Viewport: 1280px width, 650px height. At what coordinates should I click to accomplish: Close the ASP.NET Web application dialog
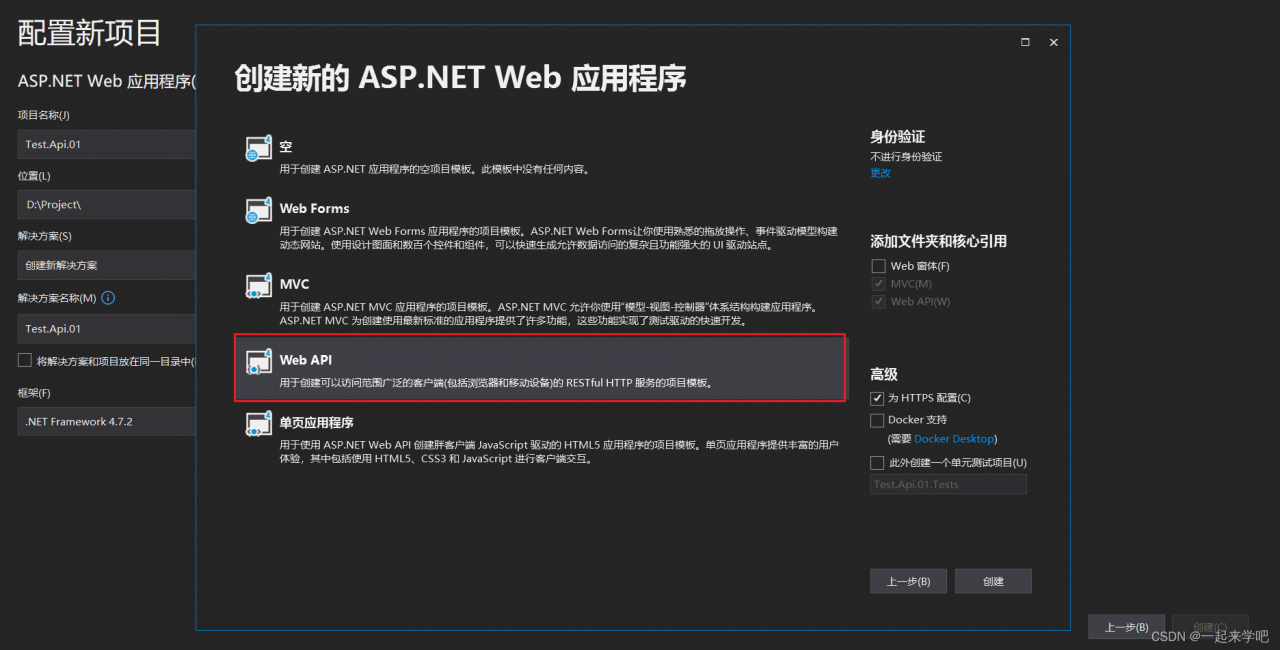[1053, 42]
